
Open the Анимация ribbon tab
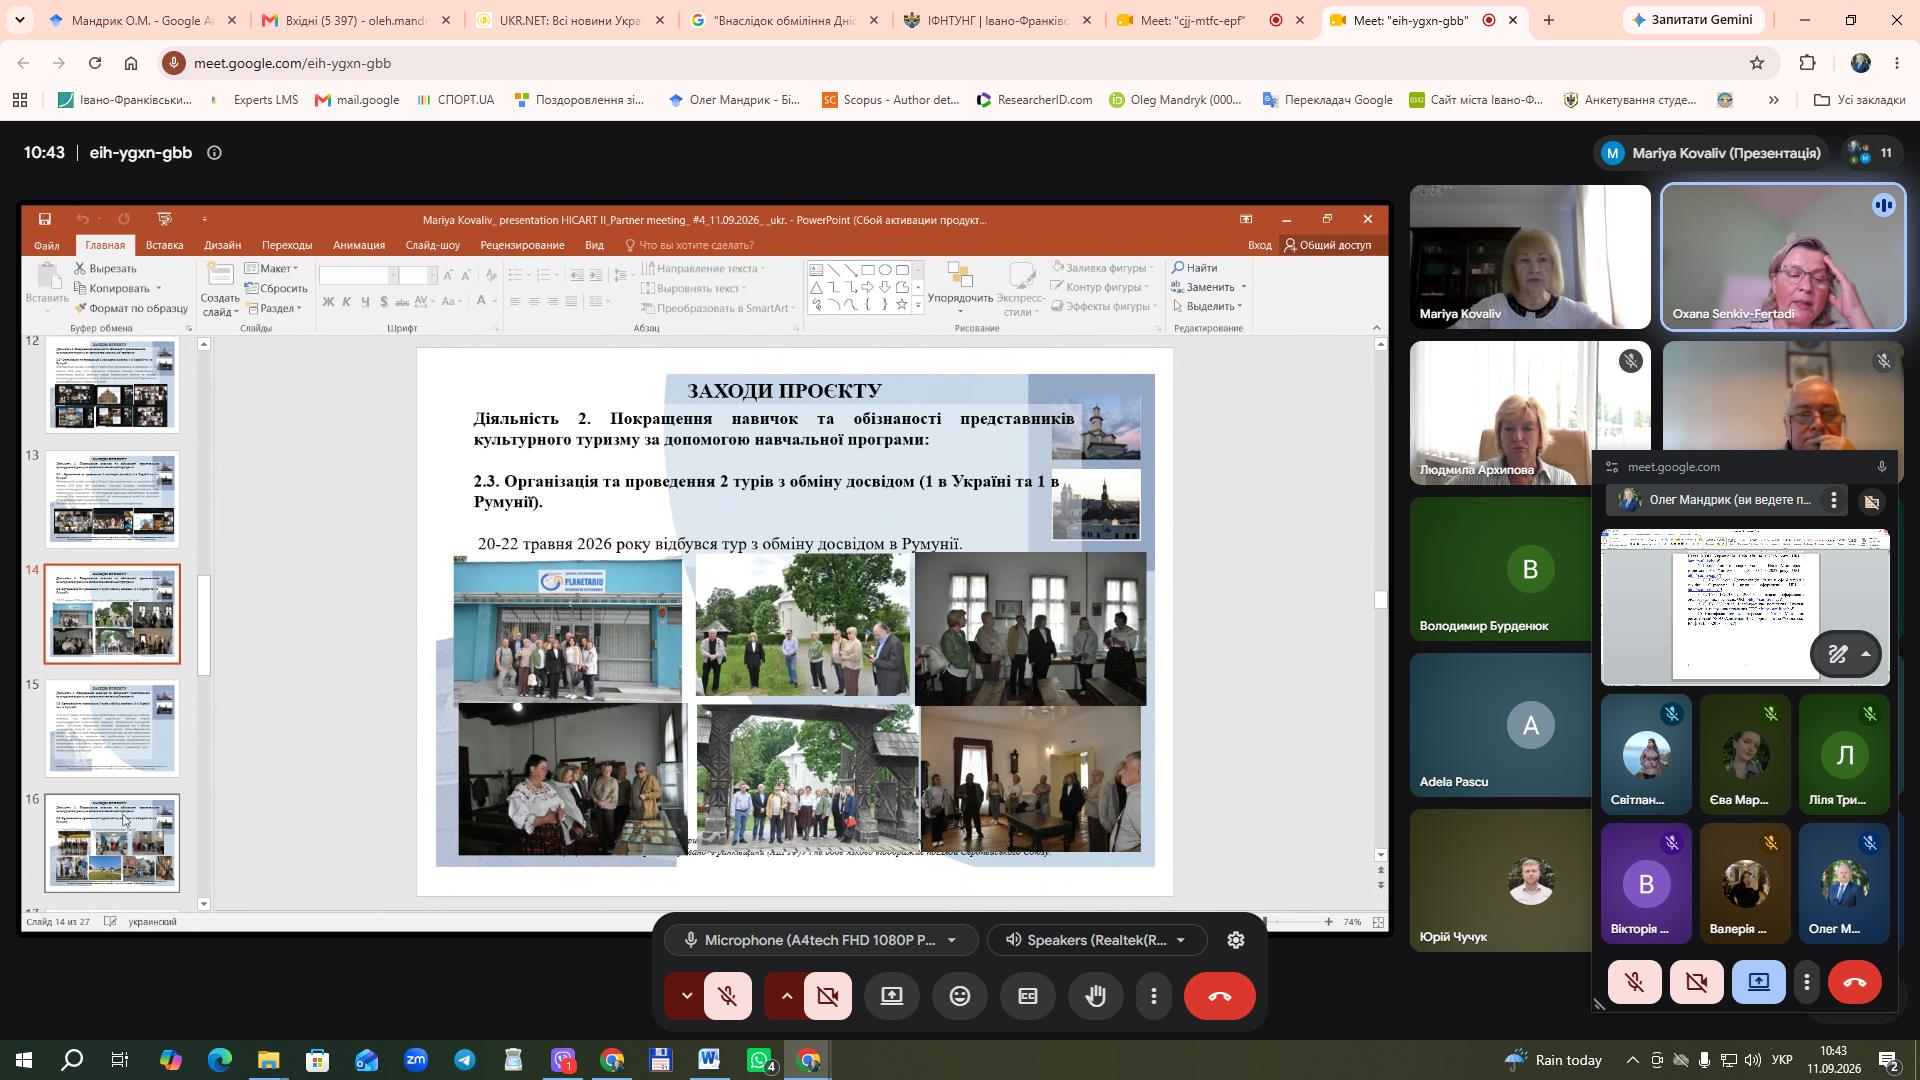point(359,245)
